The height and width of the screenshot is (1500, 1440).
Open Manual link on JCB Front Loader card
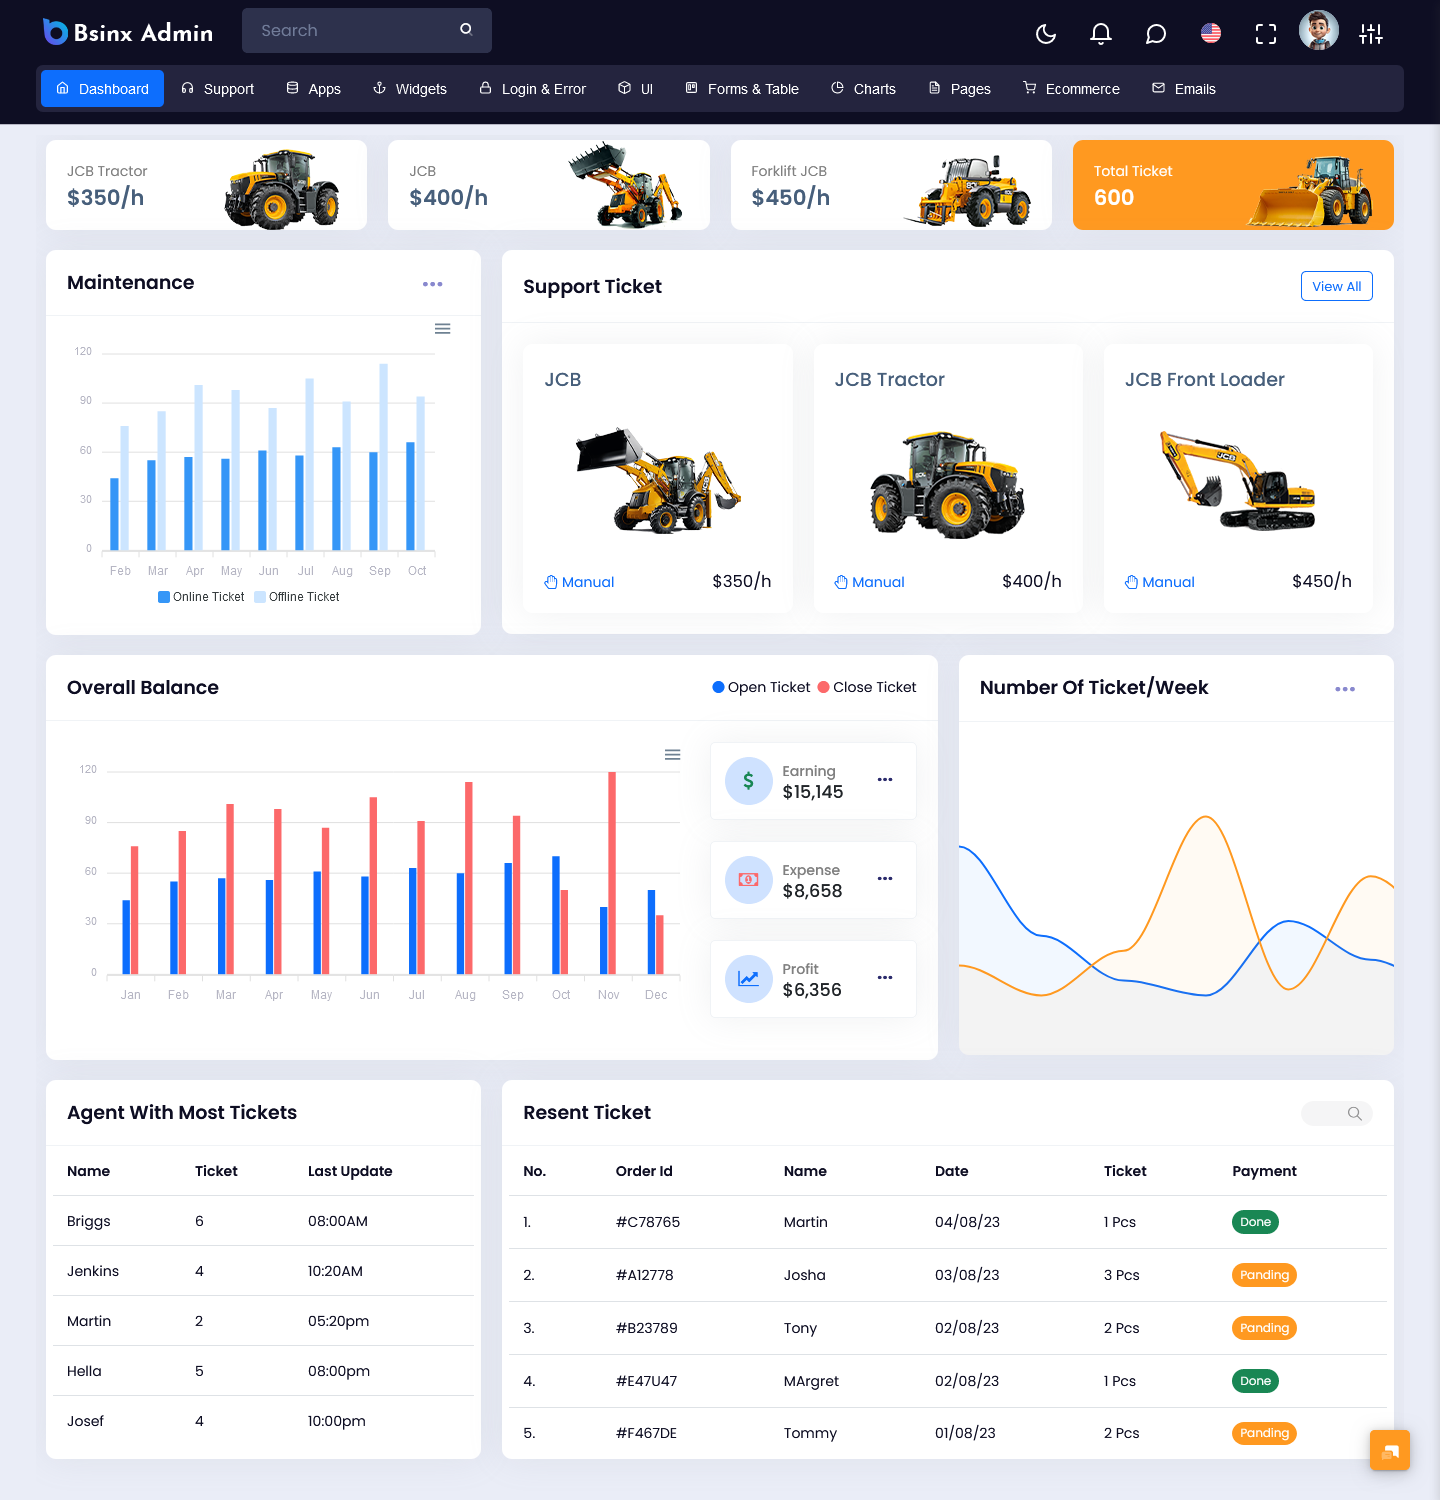pyautogui.click(x=1159, y=582)
